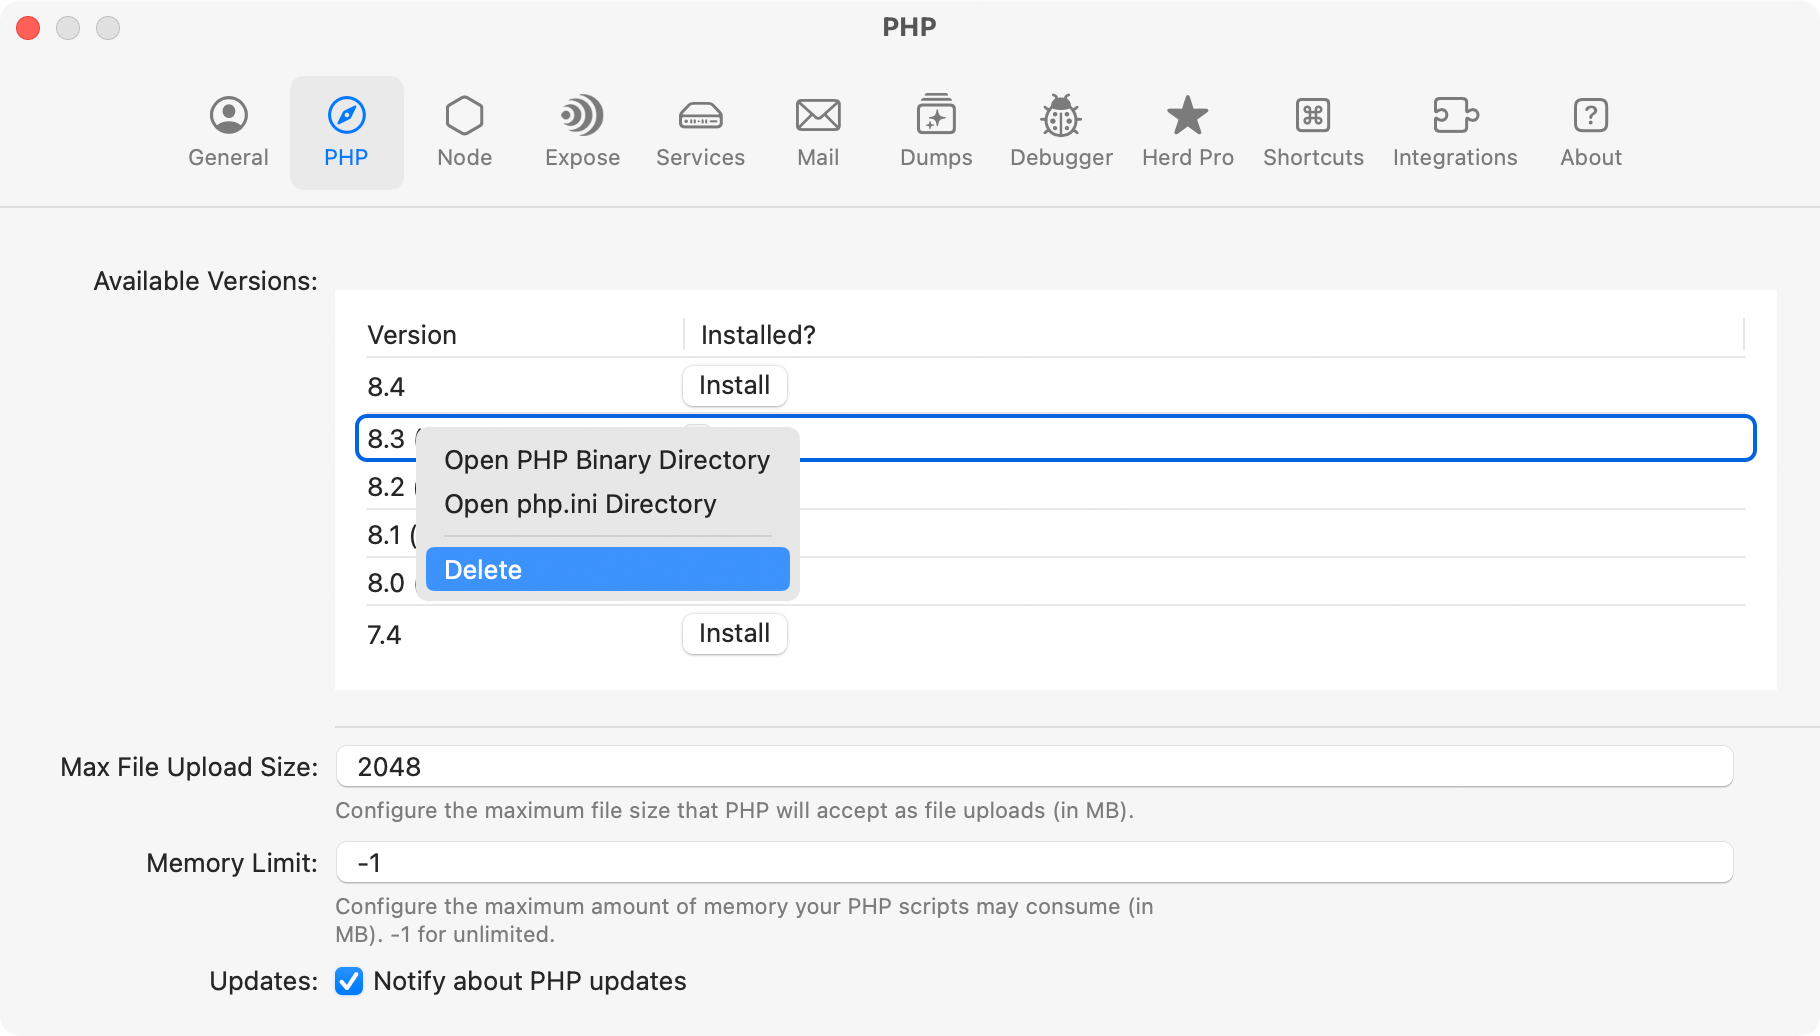
Task: Disable Notify about PHP updates checkbox
Action: click(349, 981)
